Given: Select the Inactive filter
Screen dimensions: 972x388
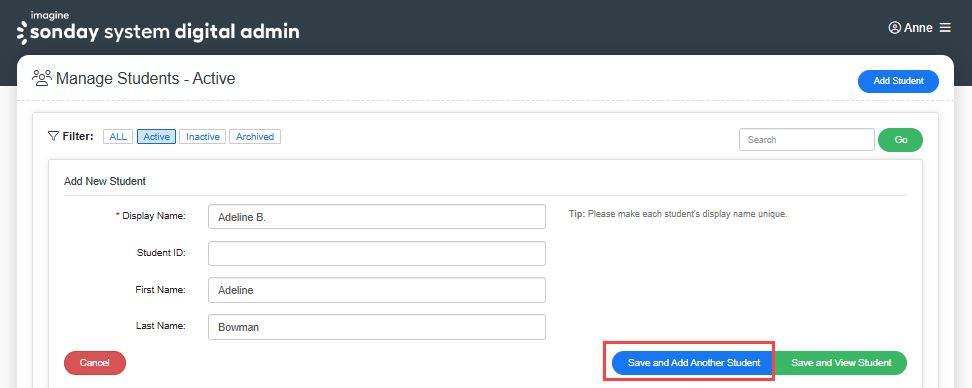Looking at the screenshot, I should 203,136.
